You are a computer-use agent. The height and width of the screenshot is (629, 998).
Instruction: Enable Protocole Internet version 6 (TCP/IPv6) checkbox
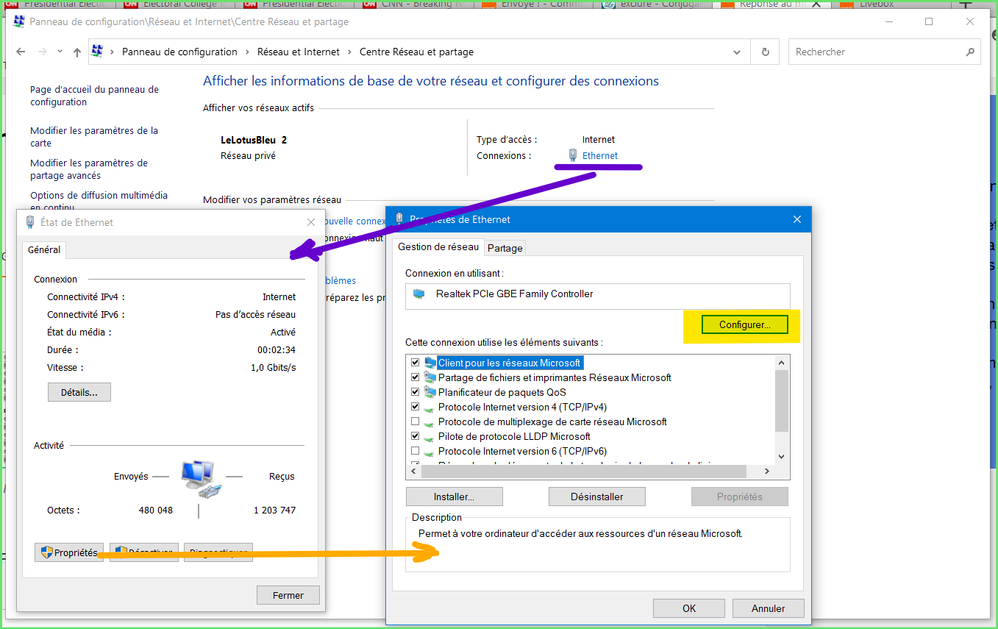pyautogui.click(x=415, y=451)
